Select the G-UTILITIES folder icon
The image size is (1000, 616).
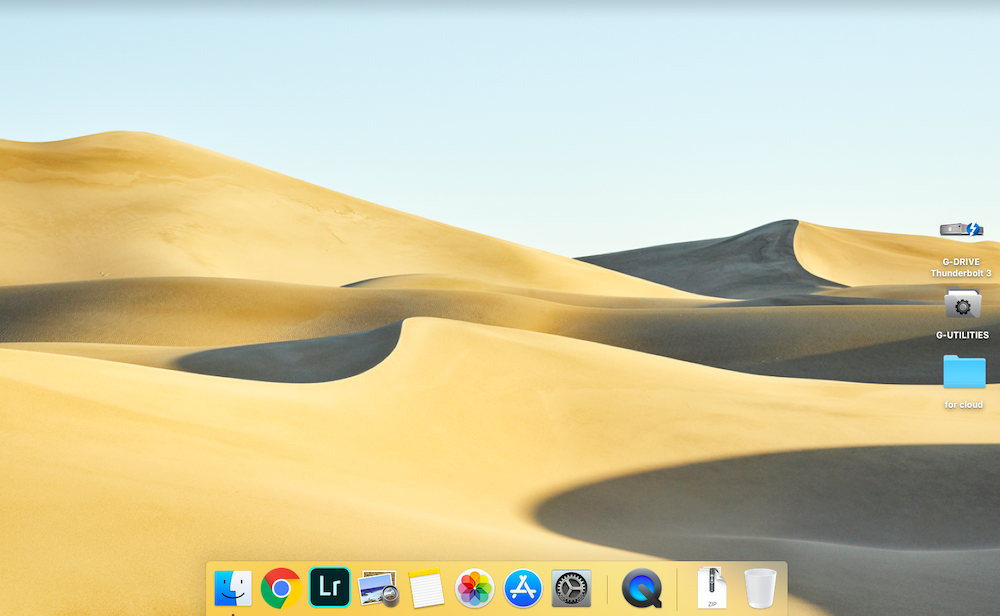click(963, 304)
